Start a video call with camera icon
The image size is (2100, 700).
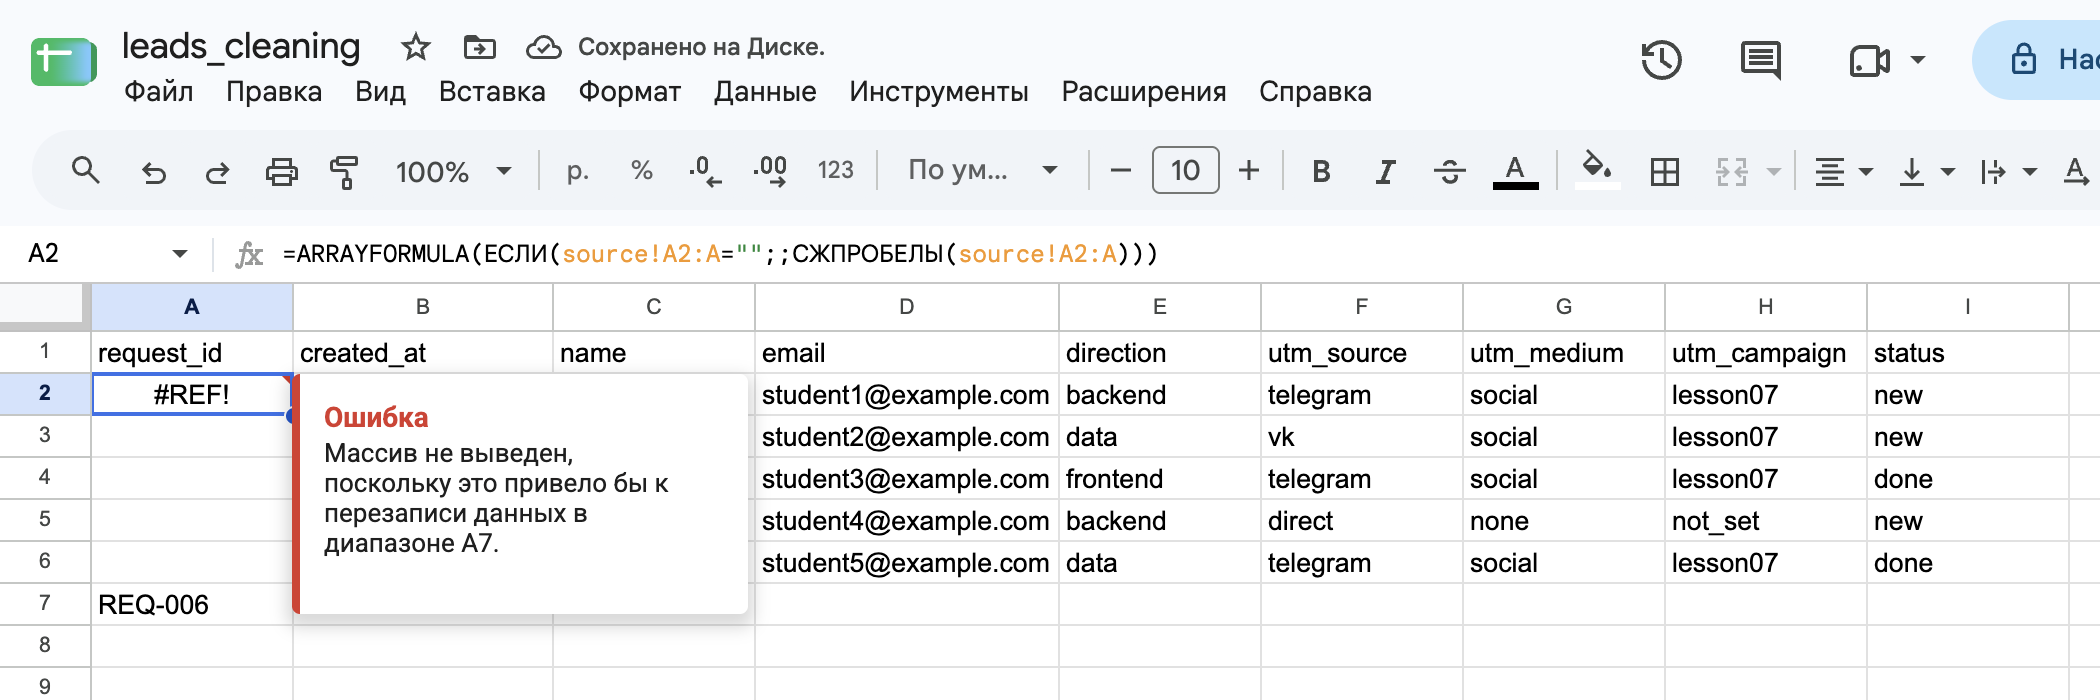tap(1869, 61)
